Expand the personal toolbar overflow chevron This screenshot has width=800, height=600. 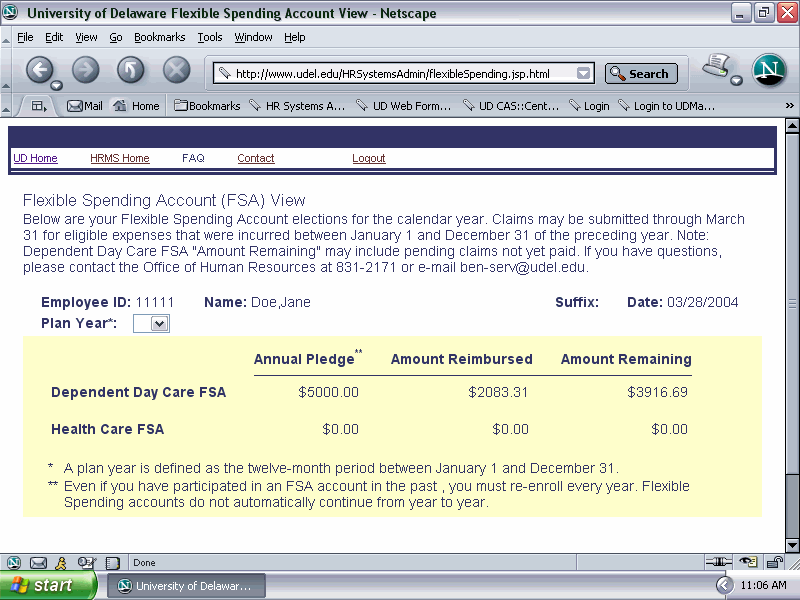pos(789,106)
